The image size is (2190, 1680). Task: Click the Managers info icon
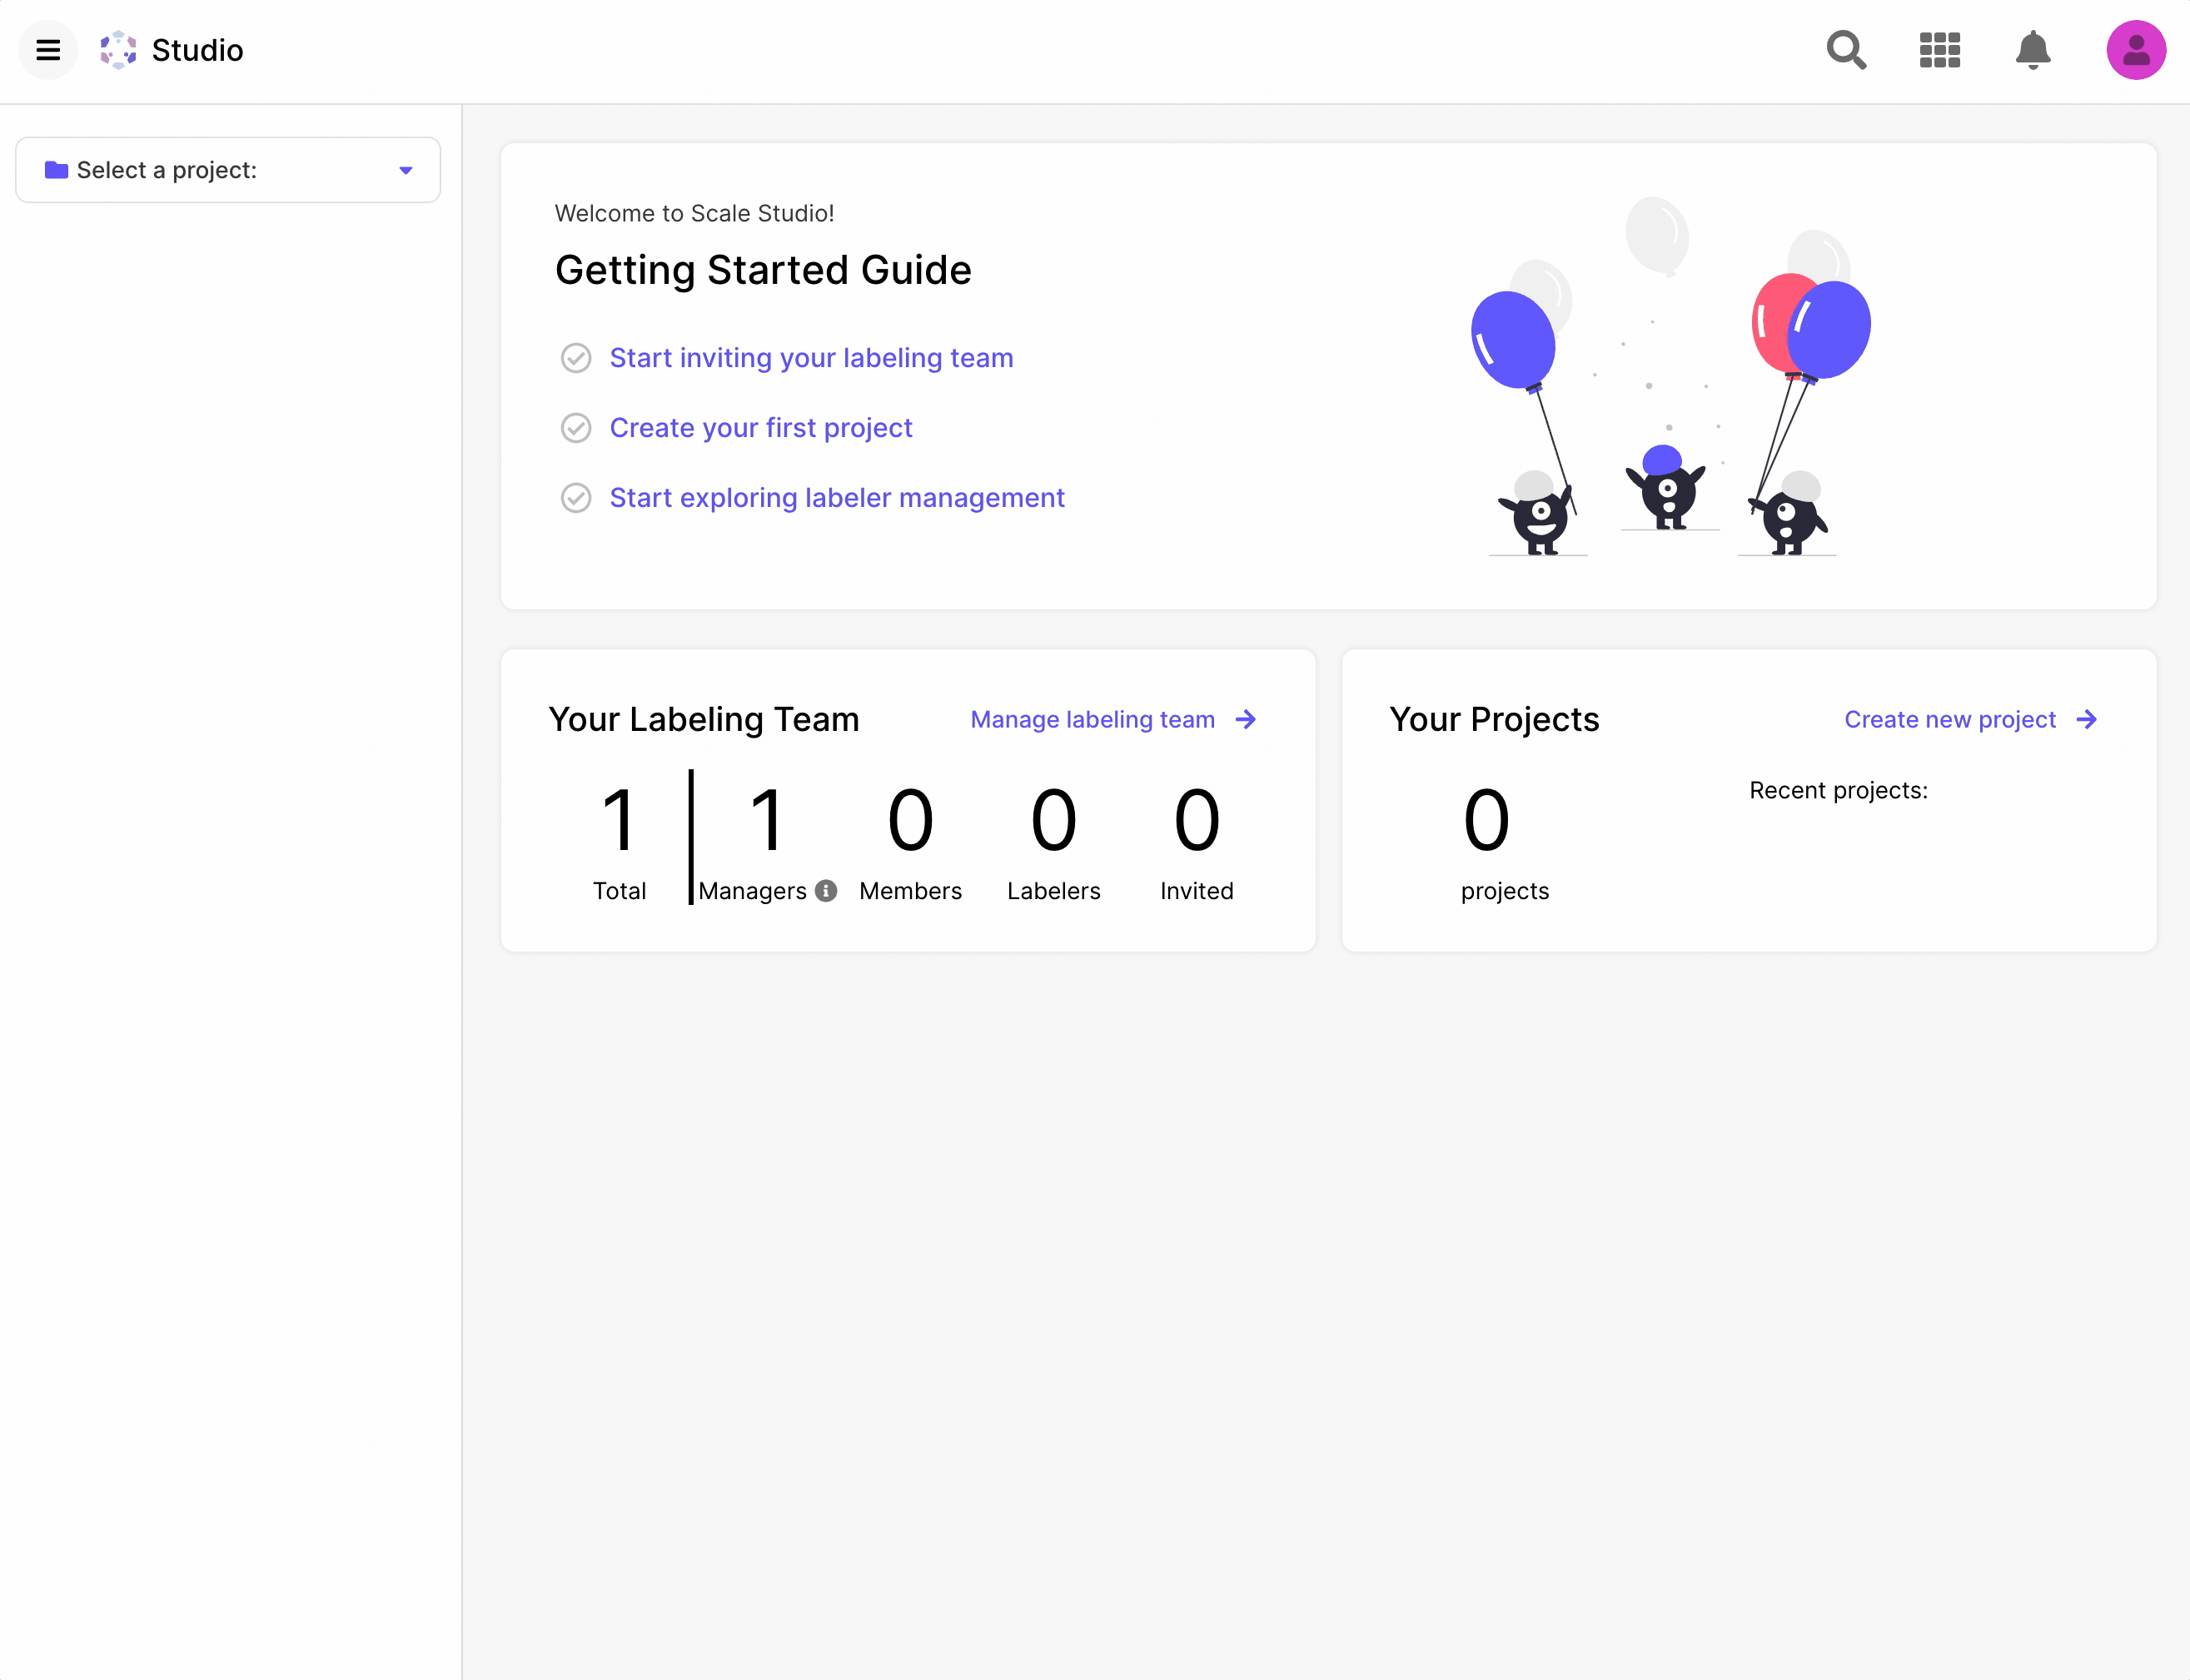click(826, 890)
